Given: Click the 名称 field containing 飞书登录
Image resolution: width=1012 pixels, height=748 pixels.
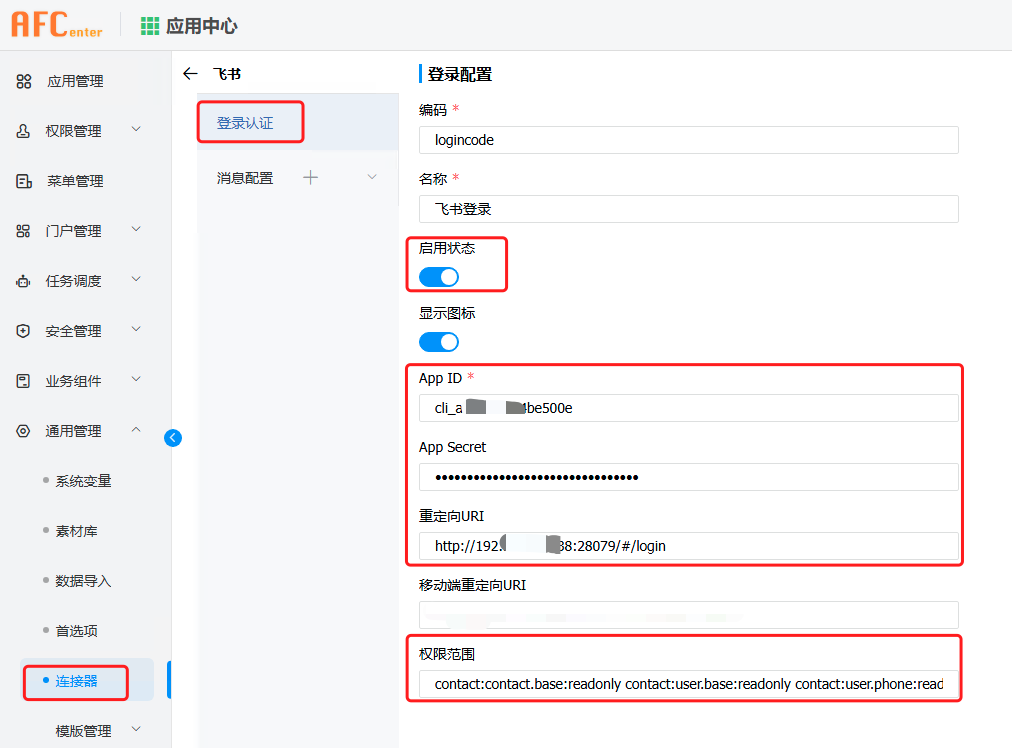Looking at the screenshot, I should point(689,209).
